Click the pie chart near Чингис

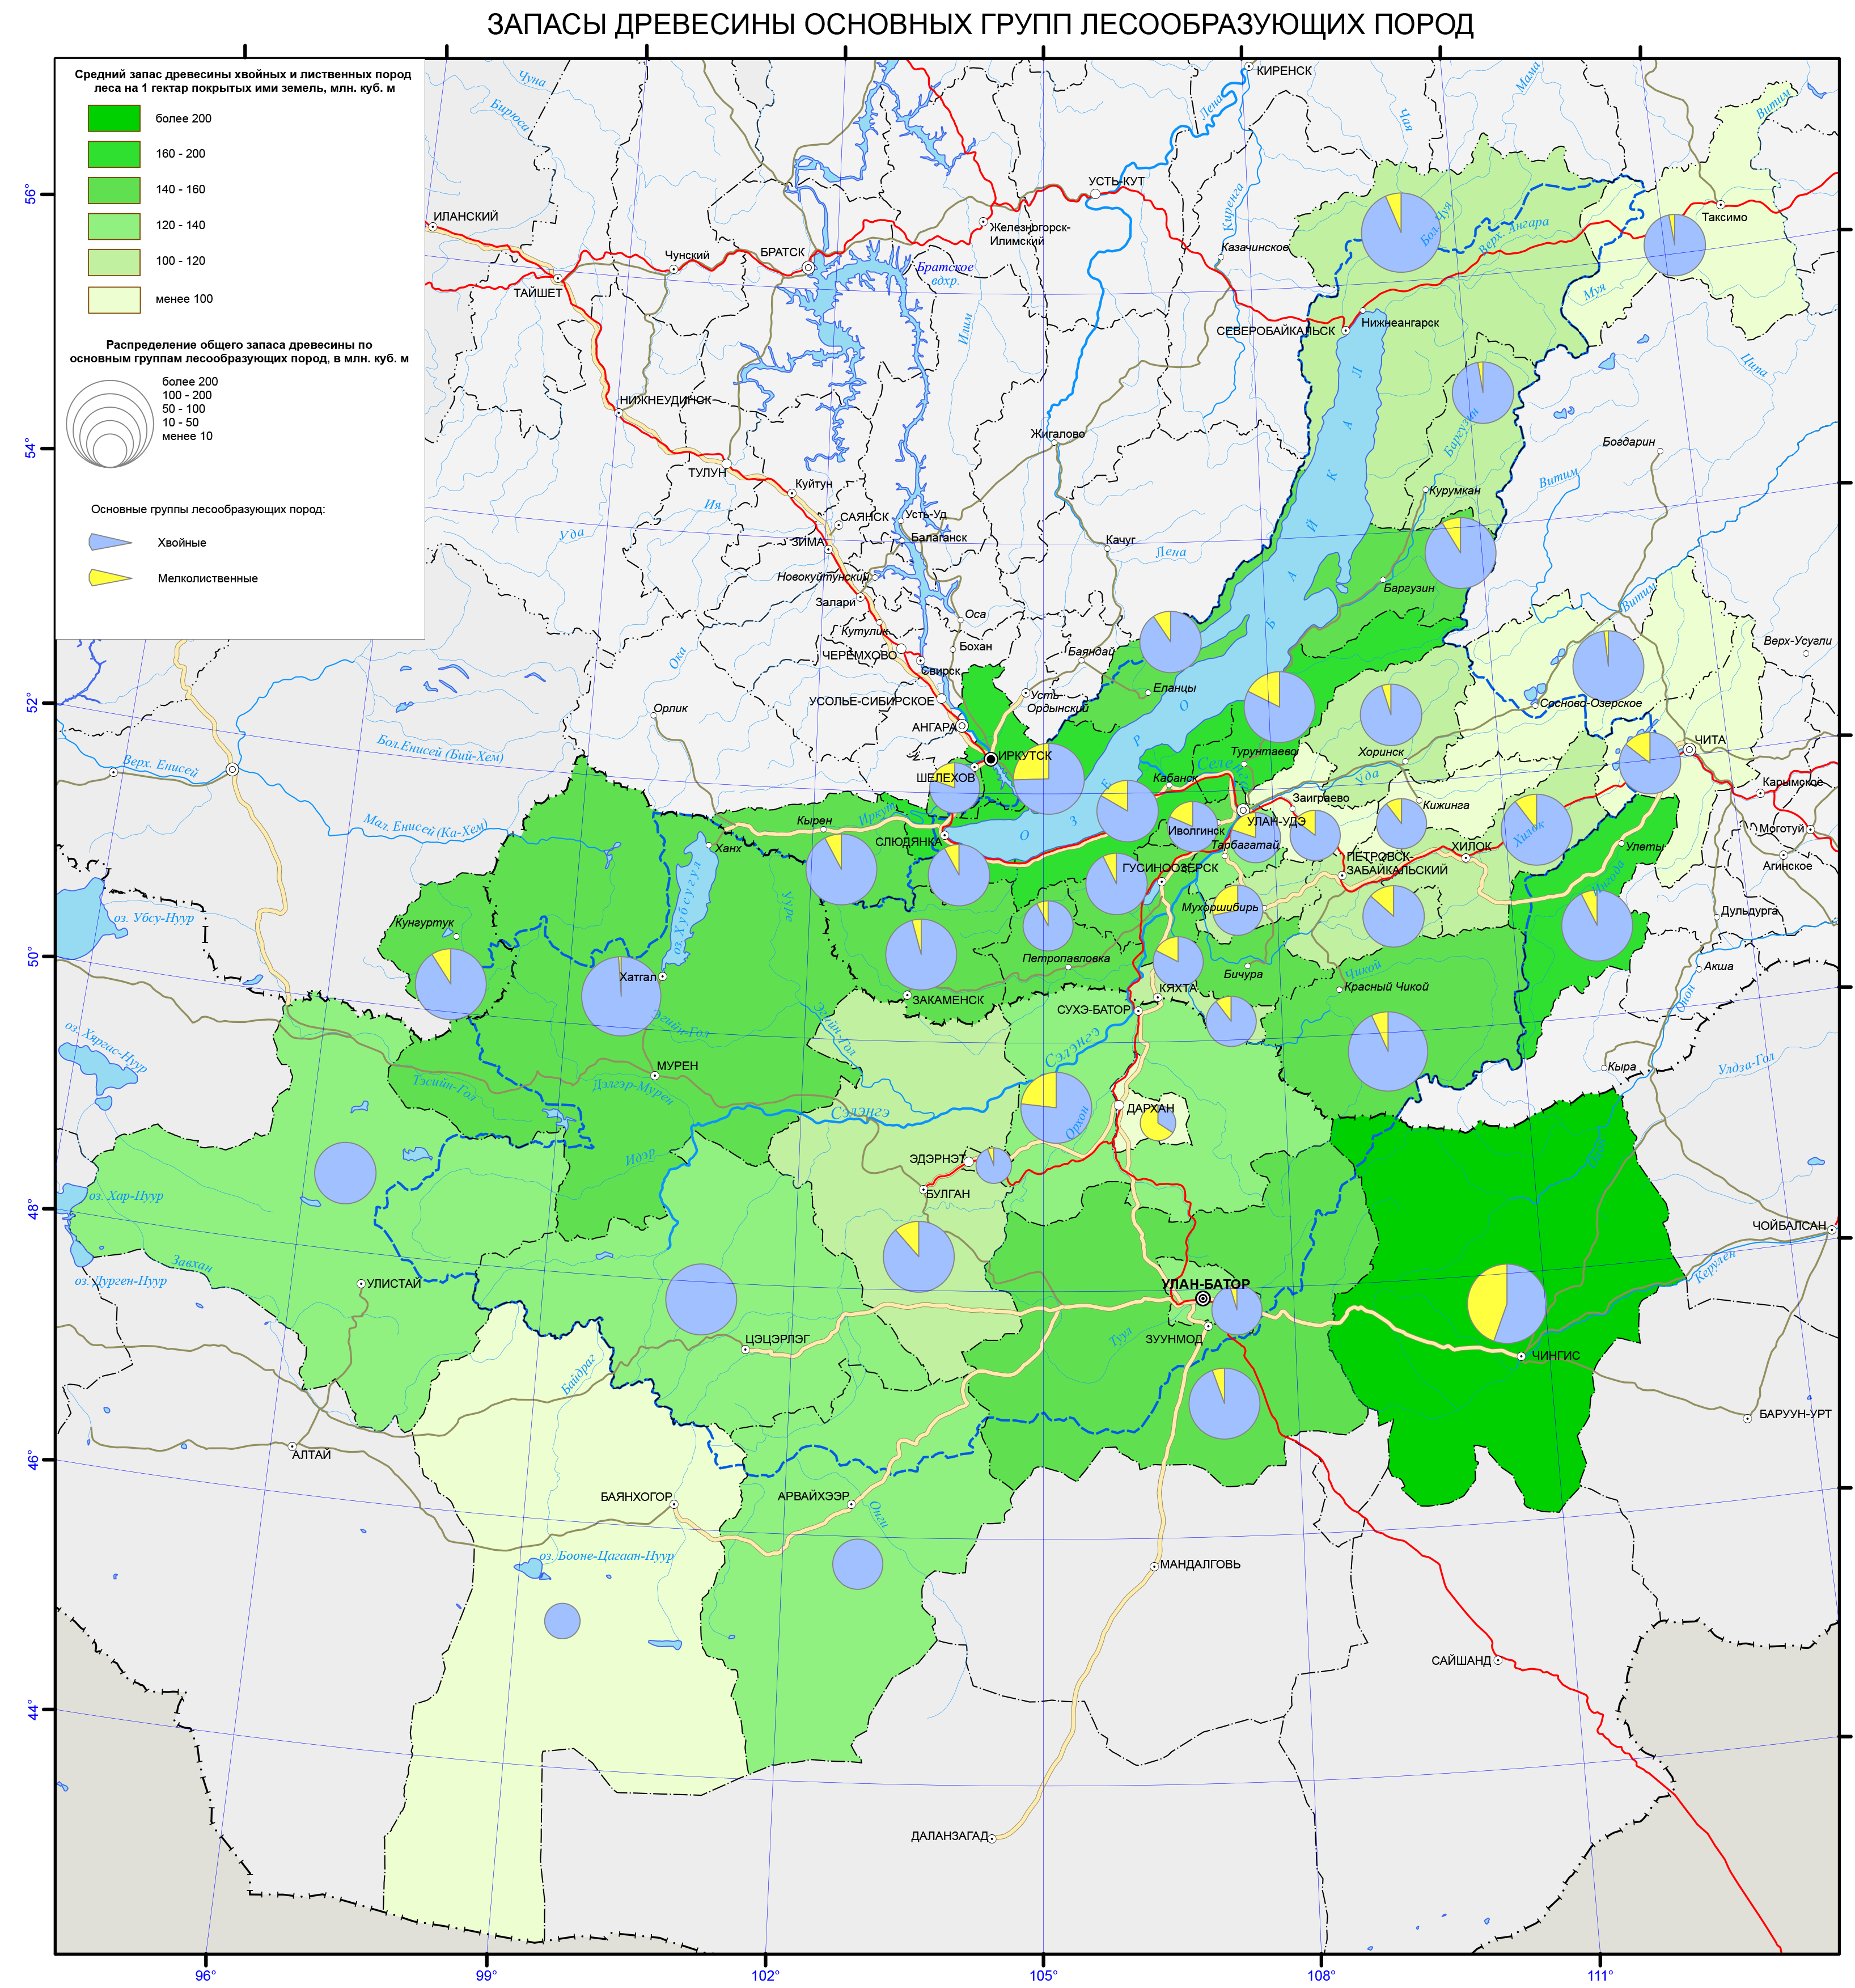click(1506, 1303)
